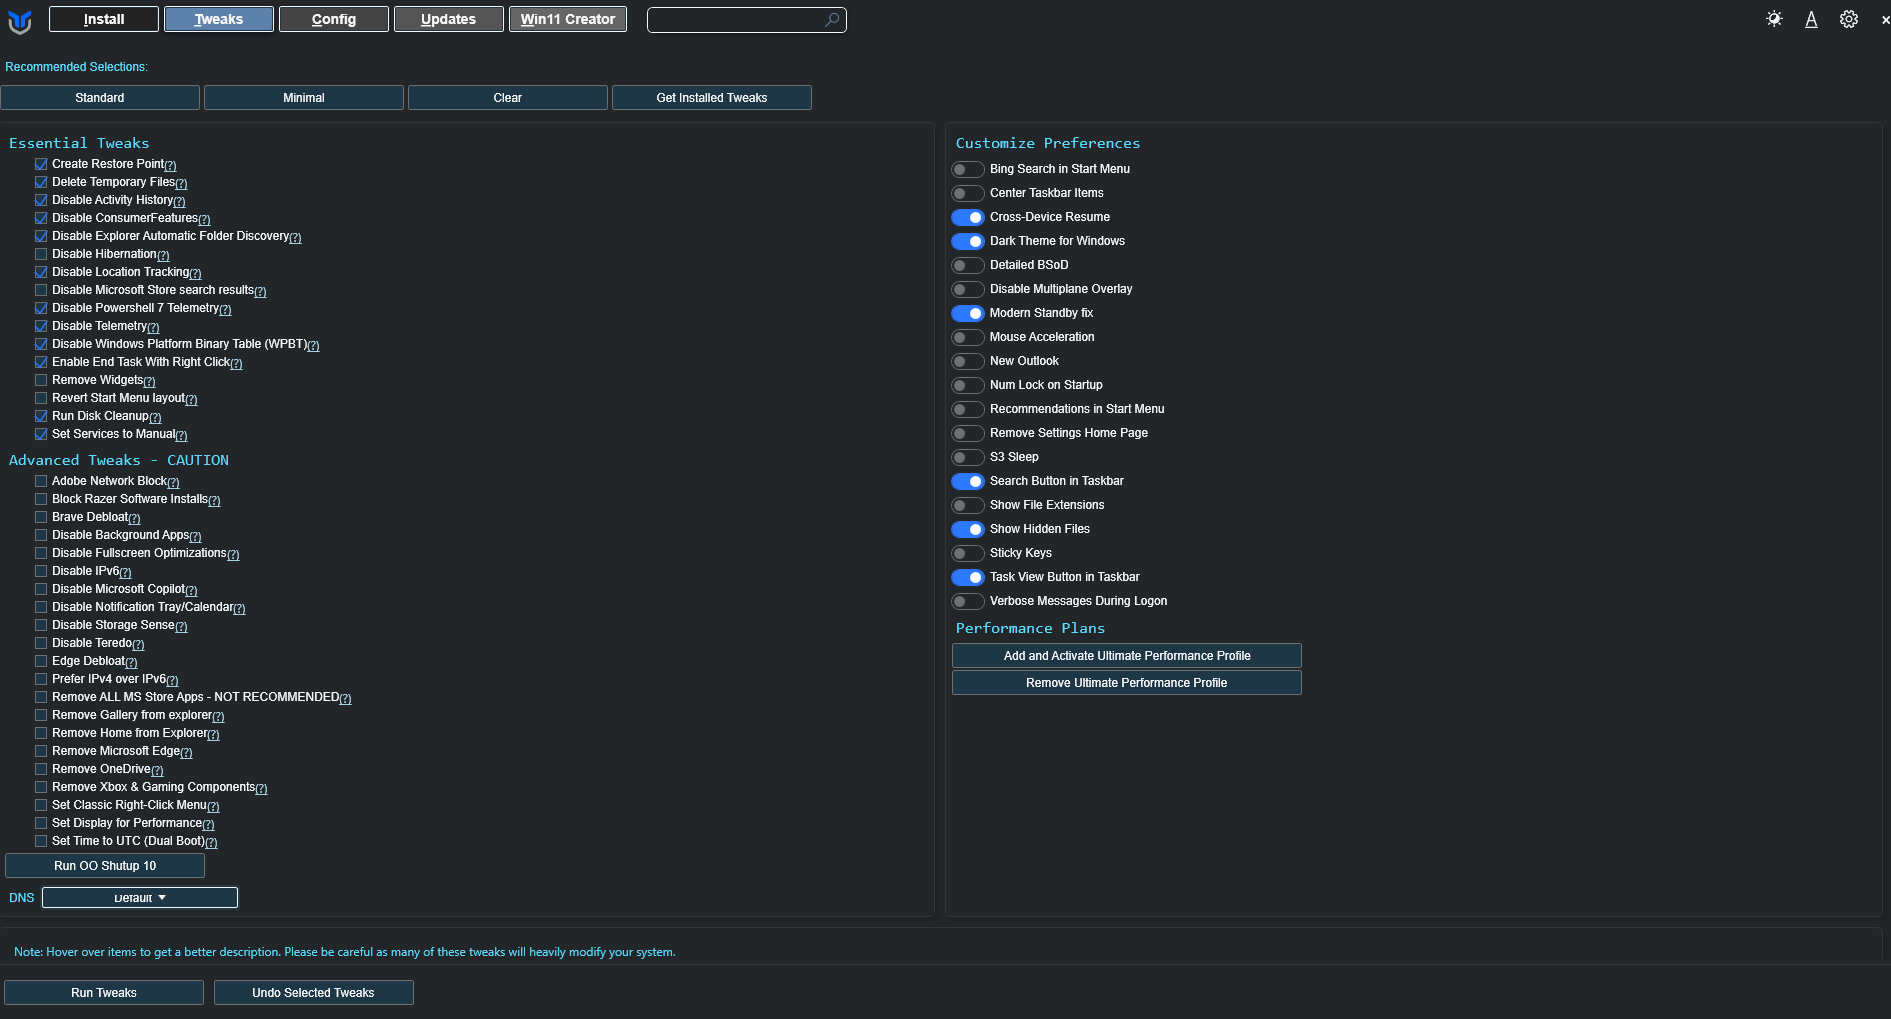Image resolution: width=1891 pixels, height=1019 pixels.
Task: Turn off Search Button in Taskbar
Action: 967,481
